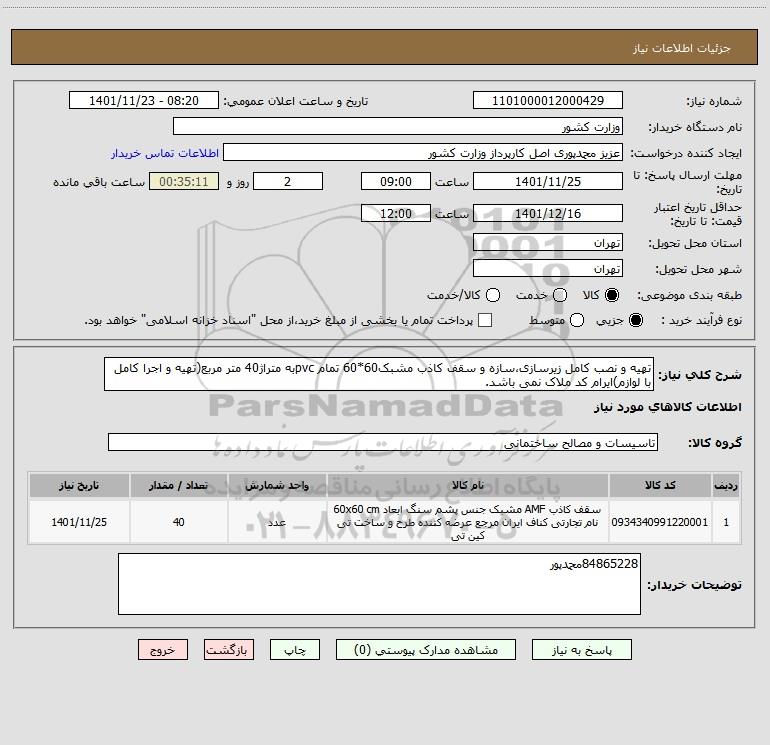
Task: Select the کالا radio button
Action: click(x=612, y=295)
